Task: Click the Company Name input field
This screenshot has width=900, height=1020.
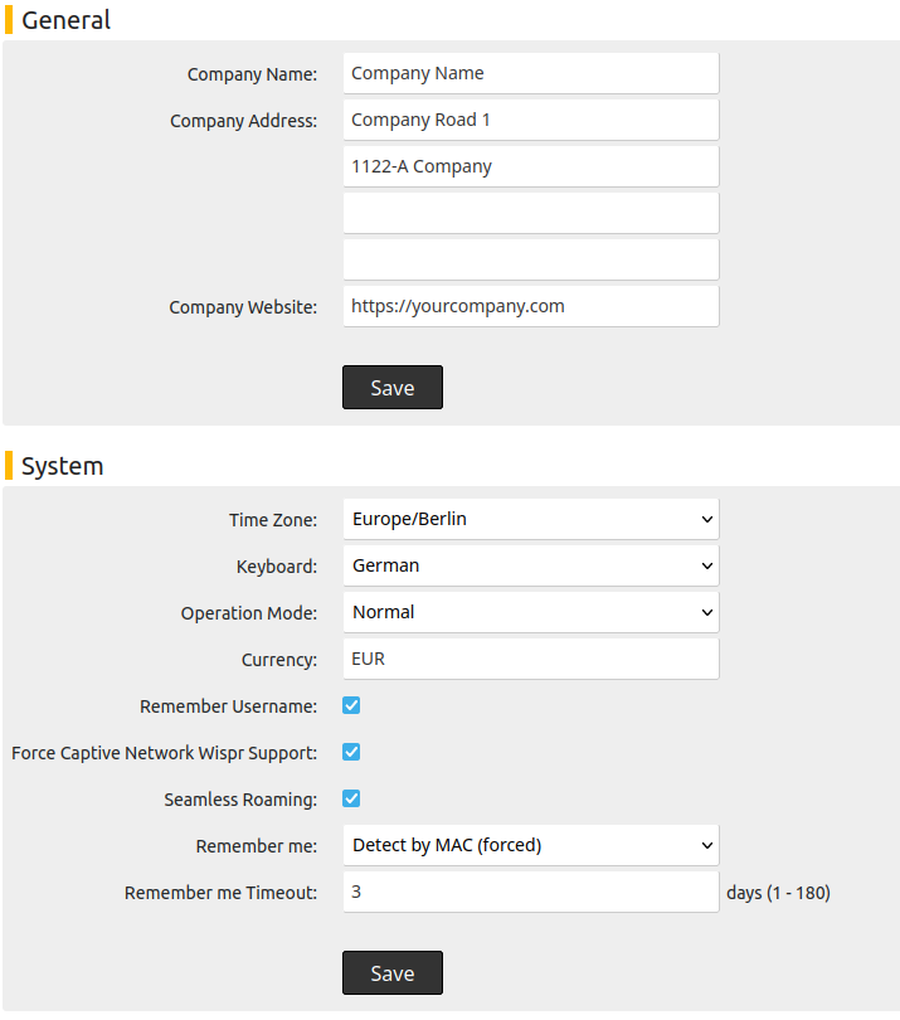Action: (x=530, y=72)
